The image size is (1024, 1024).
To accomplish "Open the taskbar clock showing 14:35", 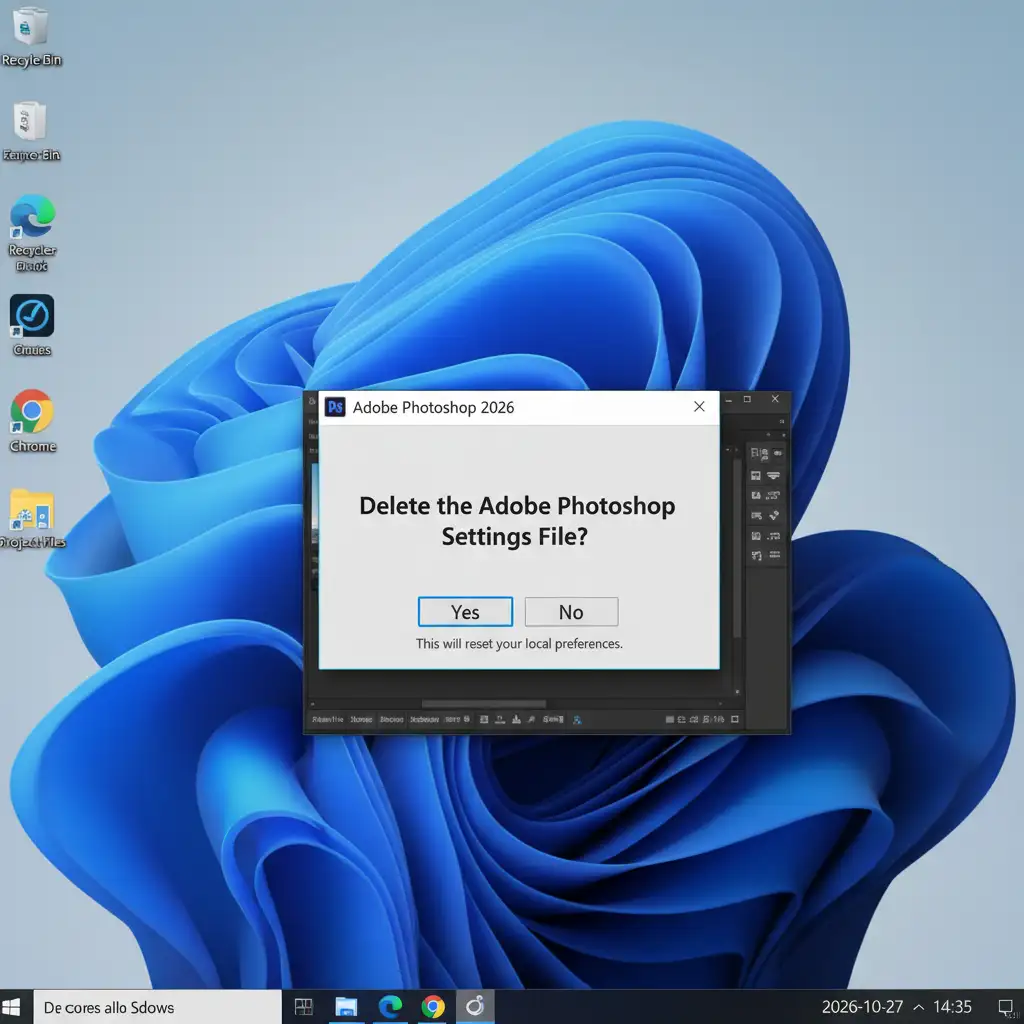I will pos(952,1007).
